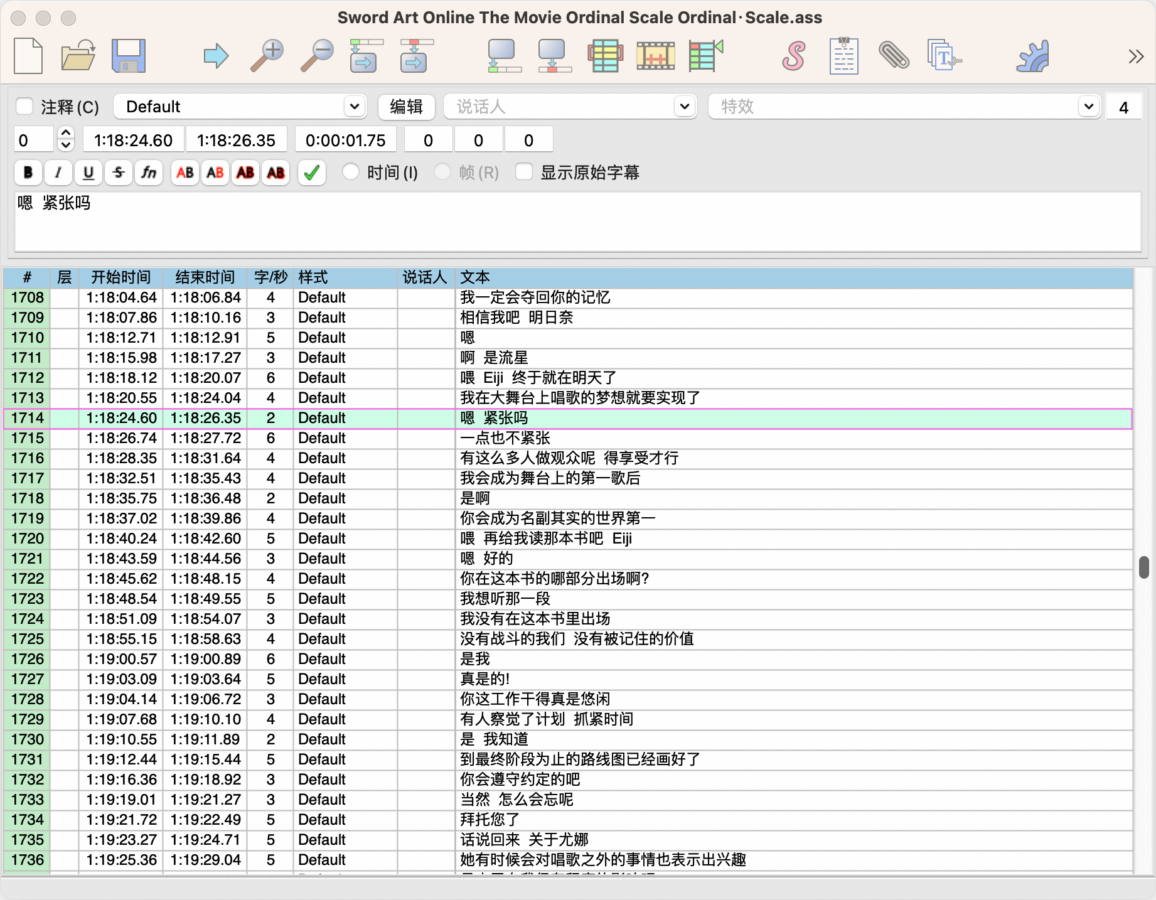Click the 开始时间 column header
1156x900 pixels.
(121, 277)
